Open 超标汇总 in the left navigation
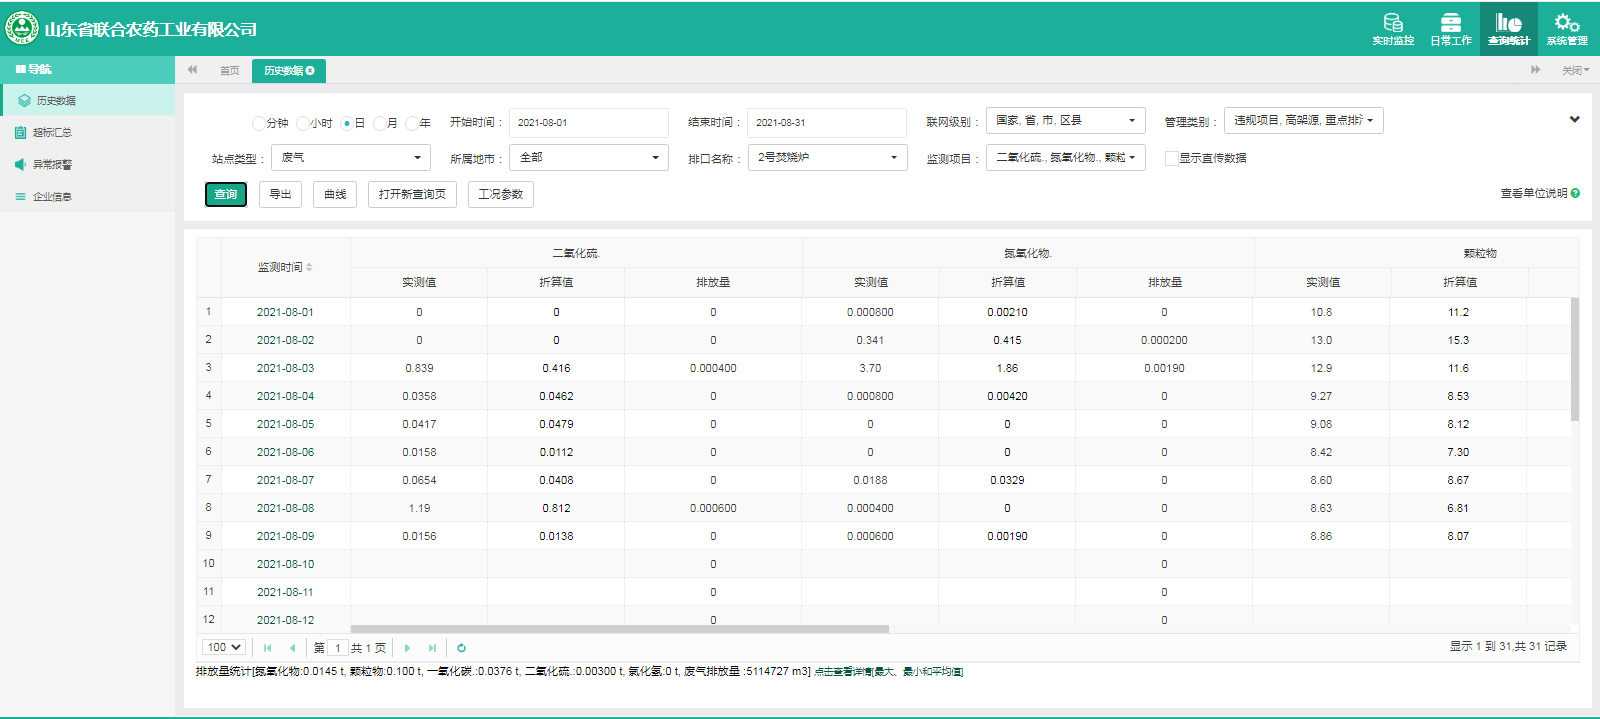This screenshot has width=1600, height=719. pyautogui.click(x=52, y=133)
